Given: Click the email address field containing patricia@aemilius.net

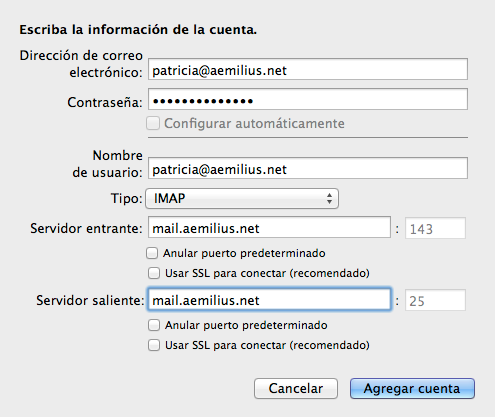Looking at the screenshot, I should pos(308,69).
